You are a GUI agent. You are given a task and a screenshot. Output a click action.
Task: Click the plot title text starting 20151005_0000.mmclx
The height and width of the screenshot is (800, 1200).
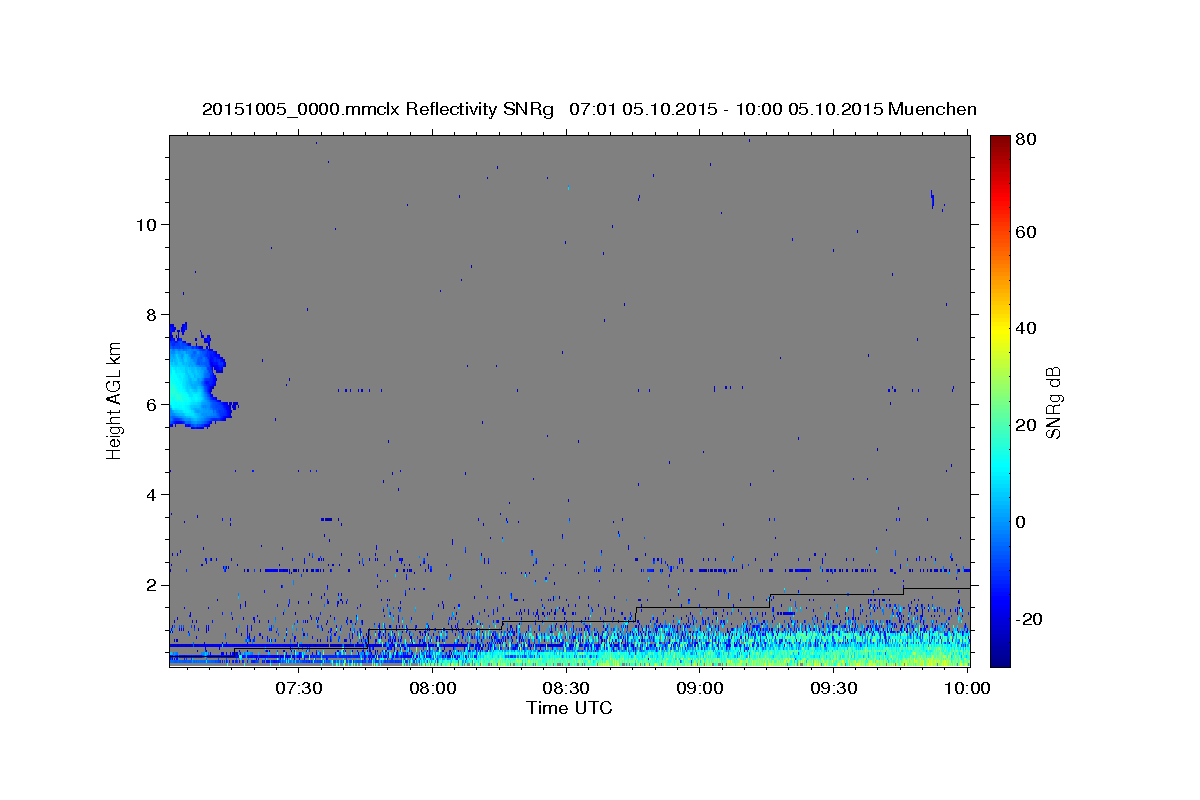click(589, 109)
